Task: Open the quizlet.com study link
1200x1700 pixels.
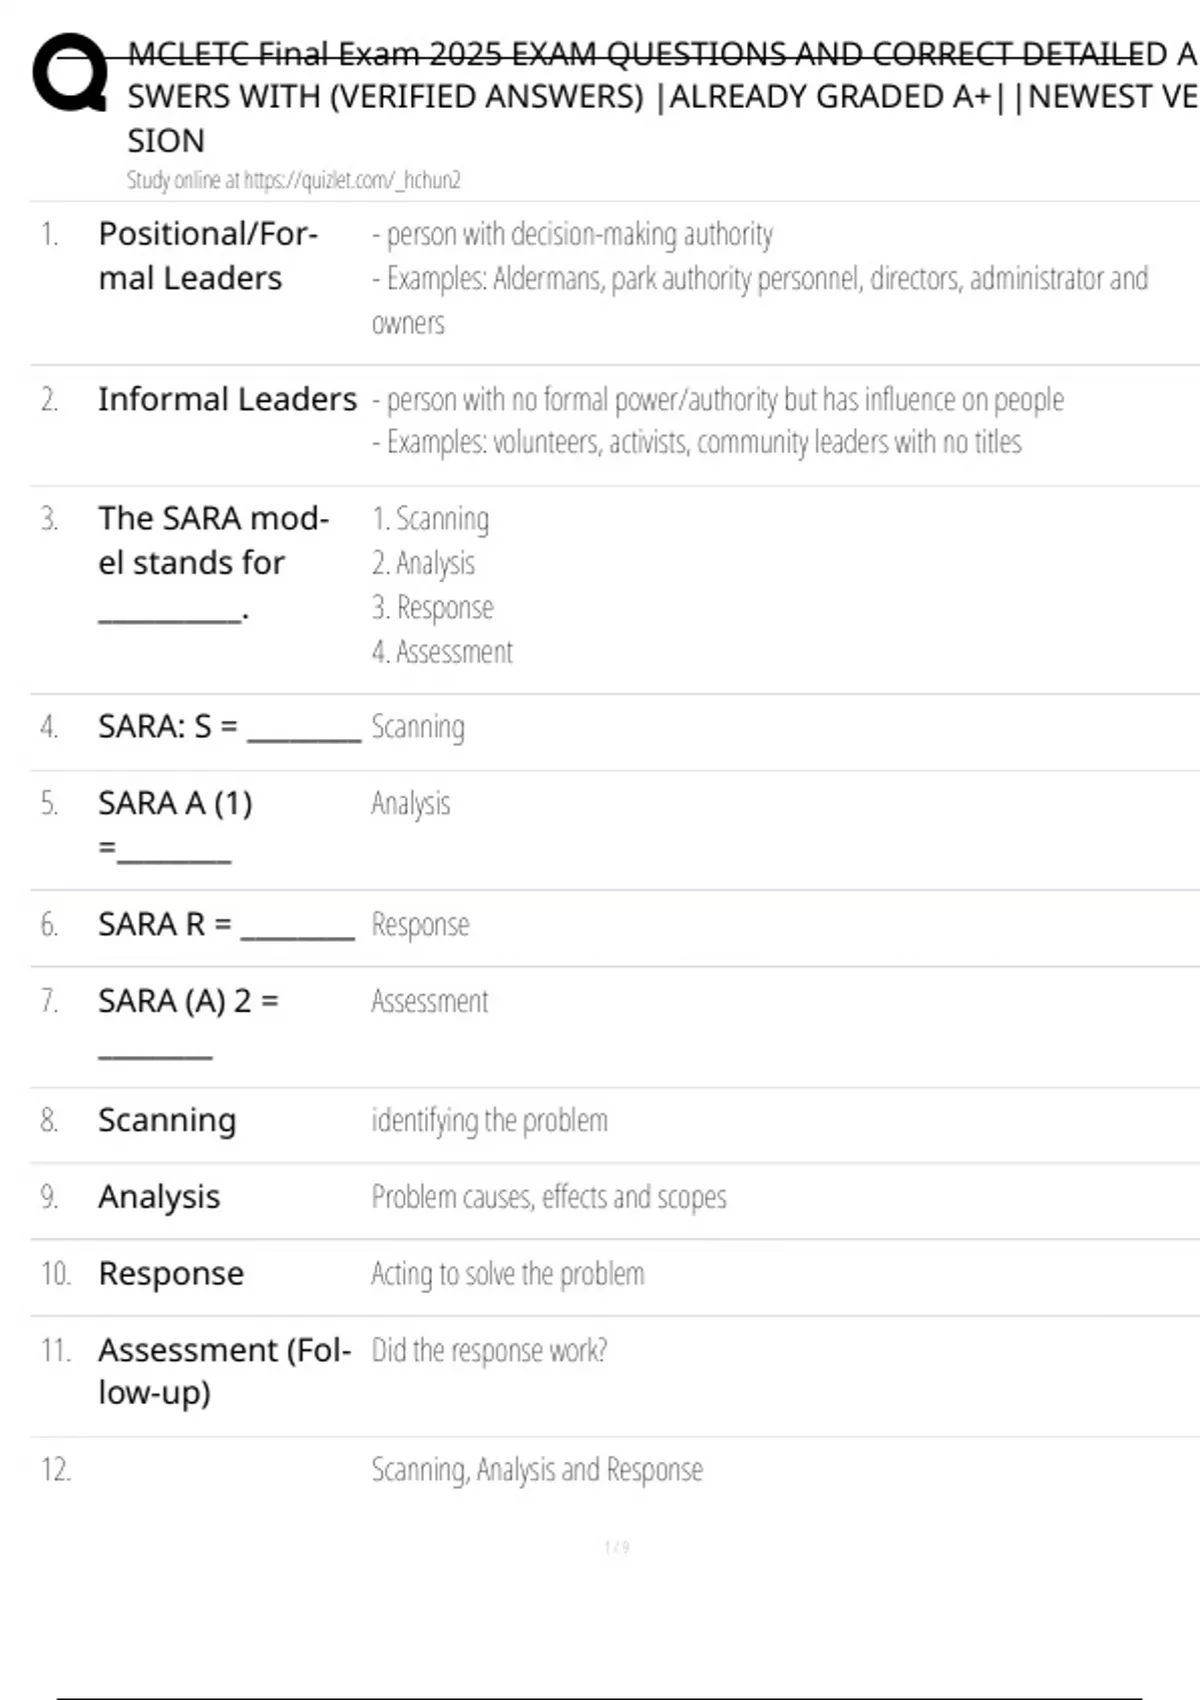Action: click(293, 180)
